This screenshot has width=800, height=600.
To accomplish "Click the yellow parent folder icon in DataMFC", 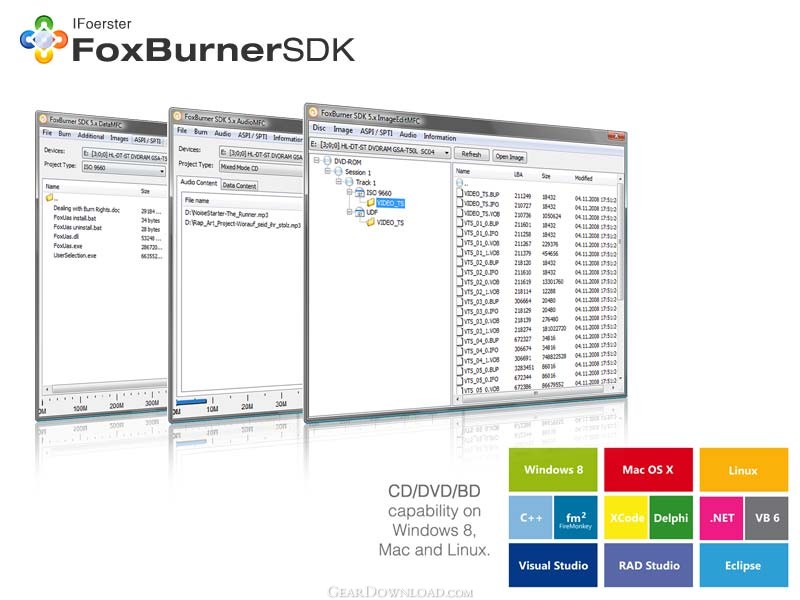I will click(50, 197).
